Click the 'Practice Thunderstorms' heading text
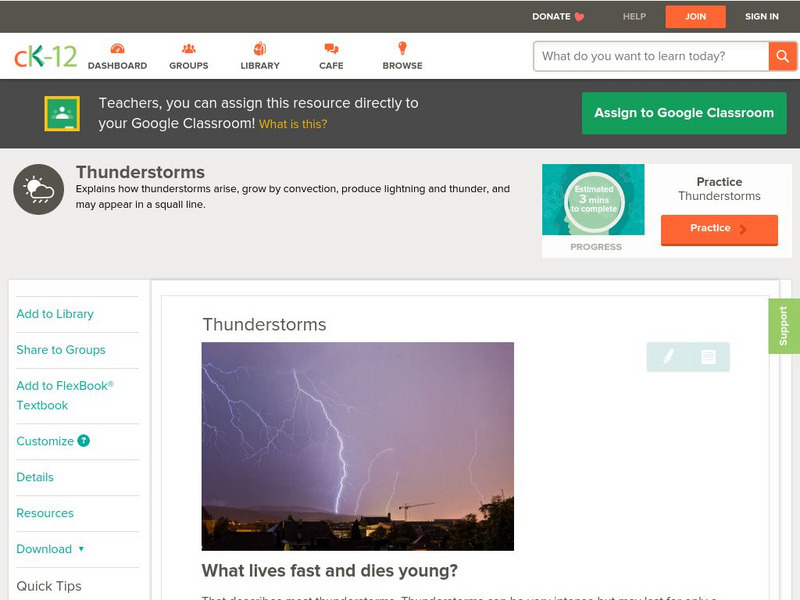The image size is (800, 600). tap(719, 189)
